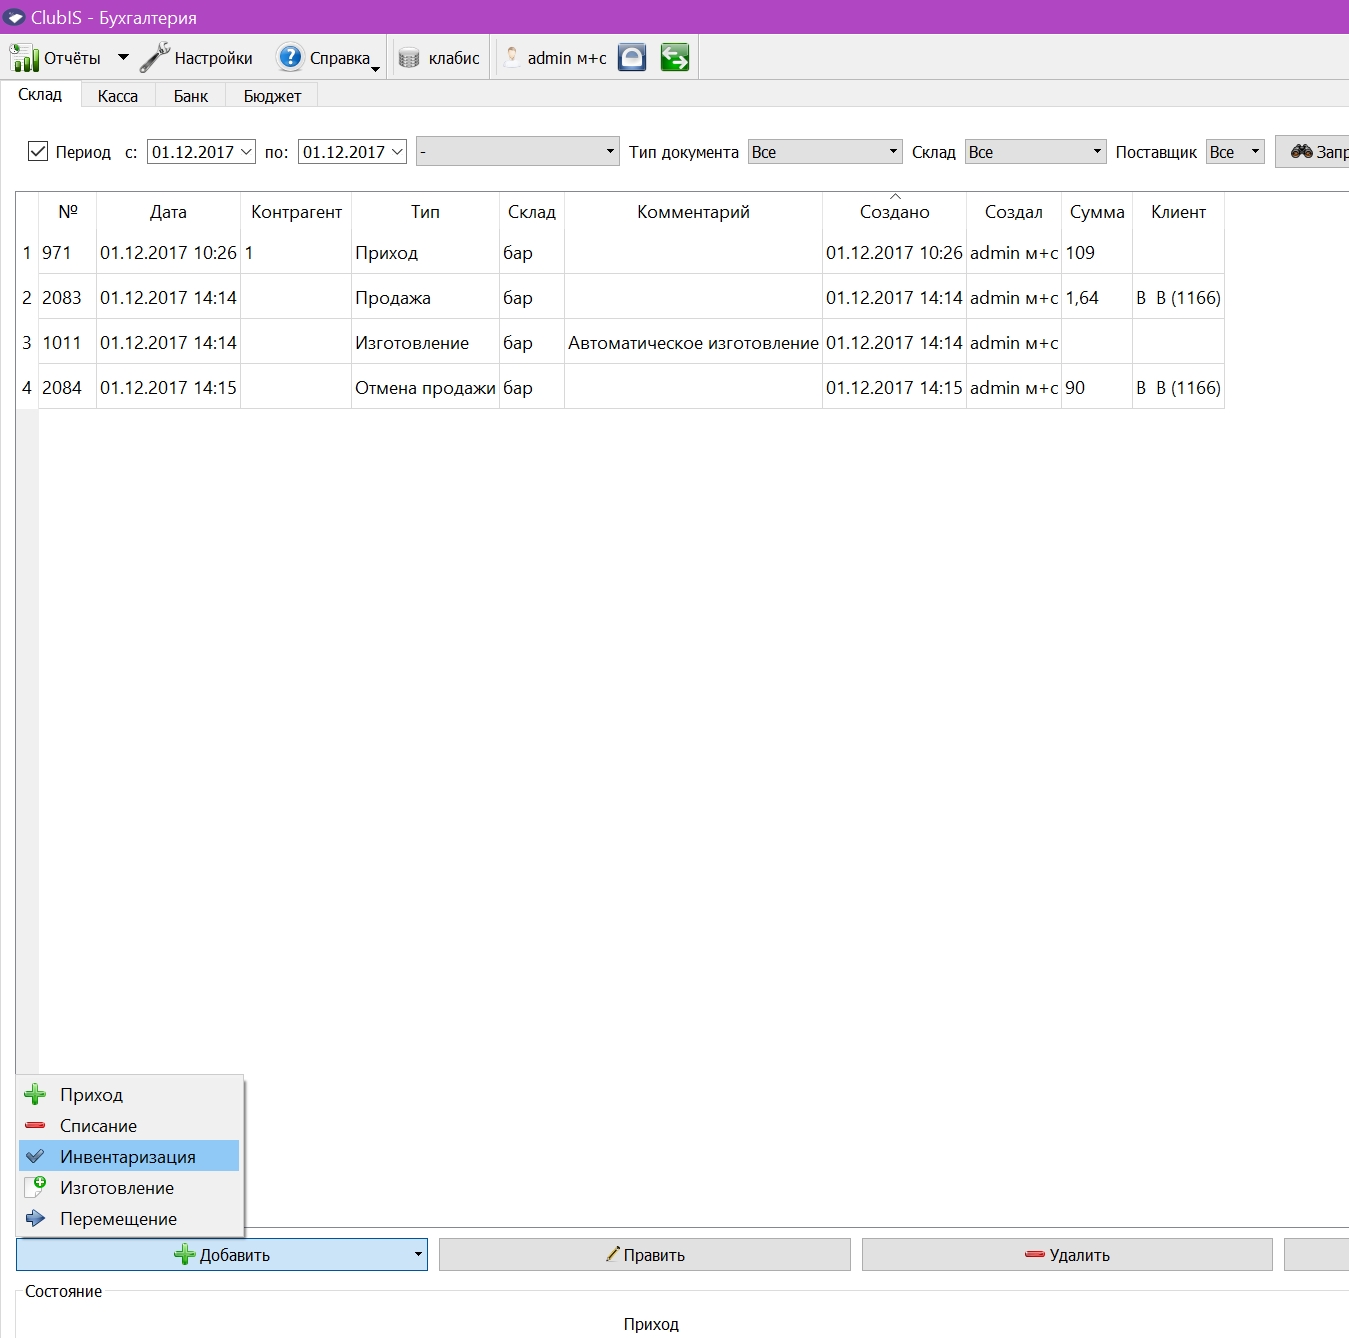Open Тип документа dropdown
1349x1338 pixels.
[x=825, y=151]
